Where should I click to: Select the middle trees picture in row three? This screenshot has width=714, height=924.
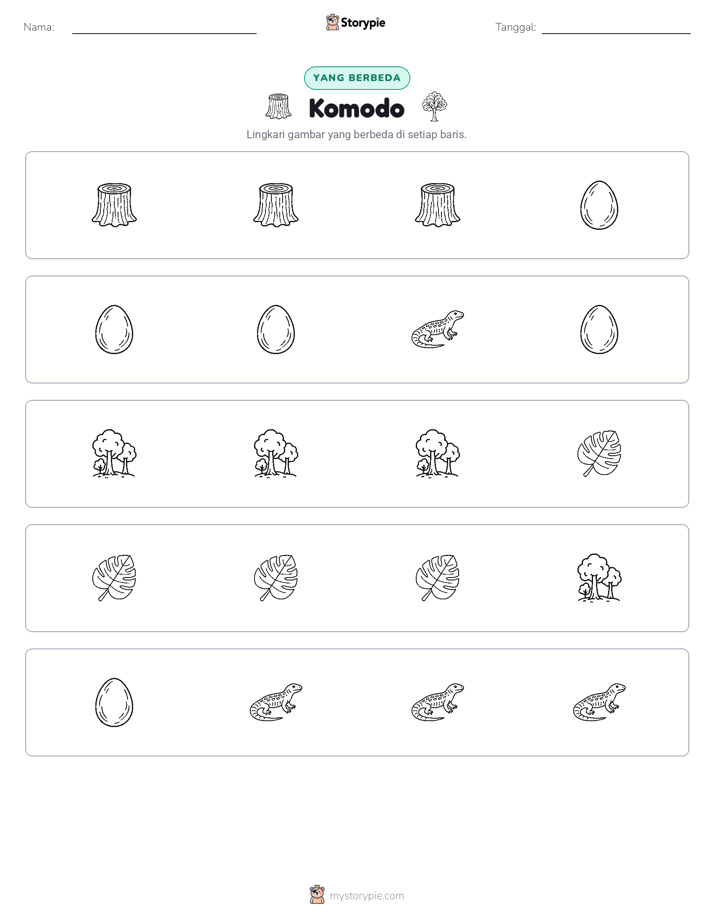pos(276,453)
